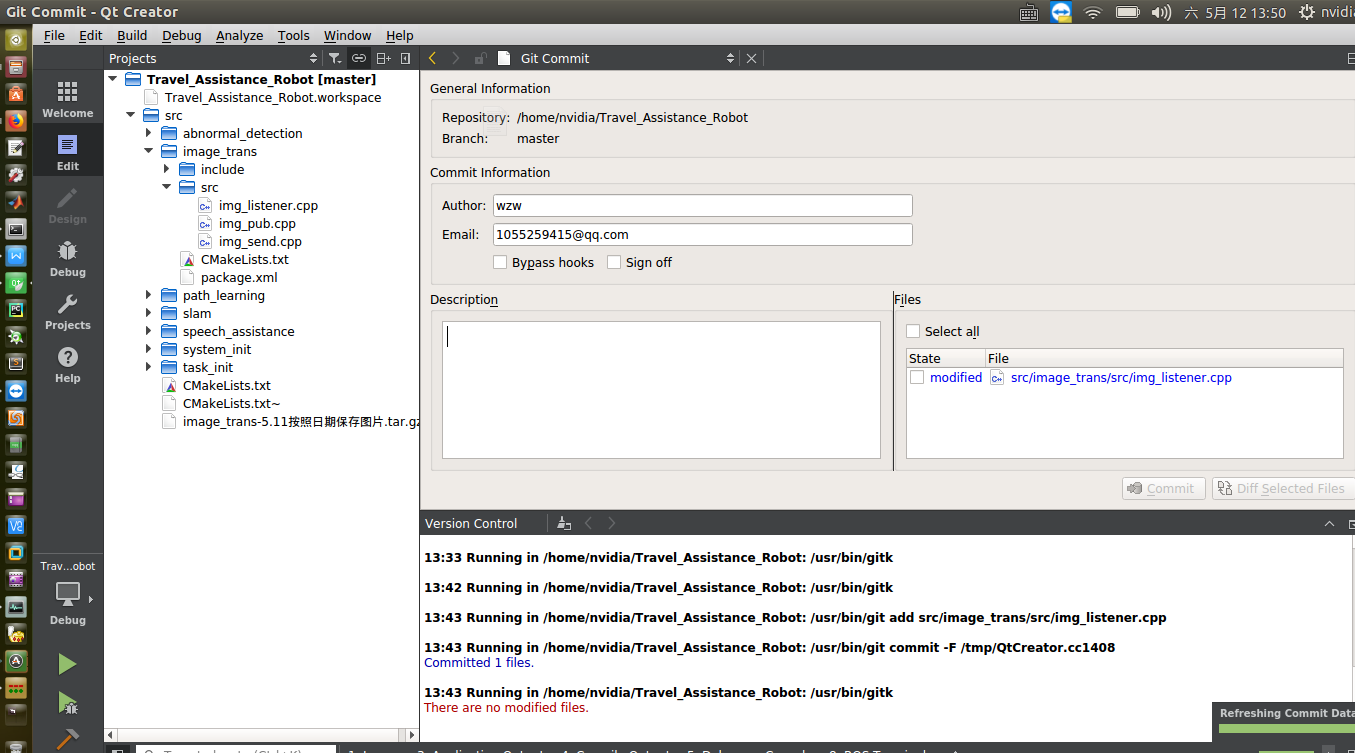Click the filter tree icon in Projects pane
1355x753 pixels.
pos(335,59)
